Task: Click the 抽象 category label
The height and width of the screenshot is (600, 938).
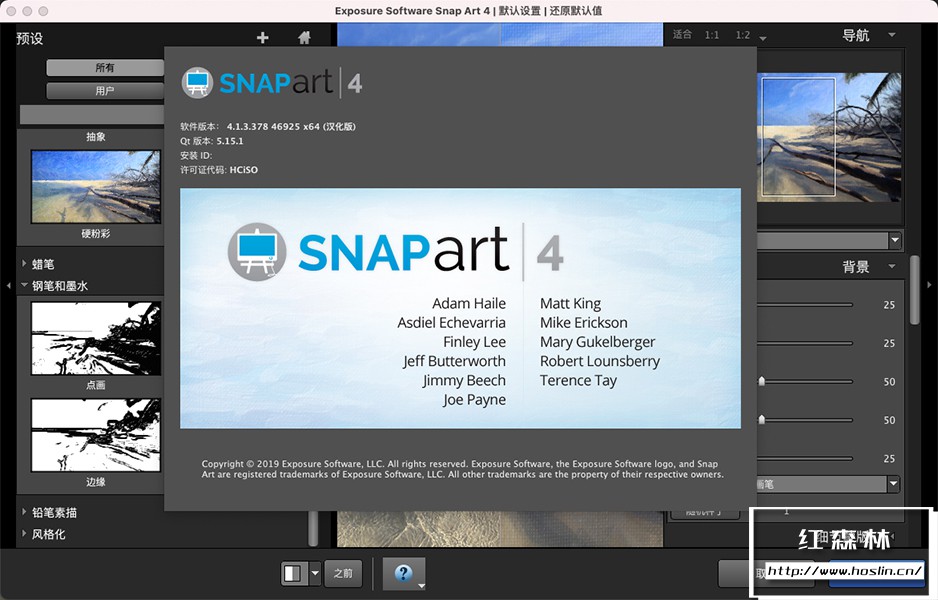Action: pyautogui.click(x=96, y=137)
